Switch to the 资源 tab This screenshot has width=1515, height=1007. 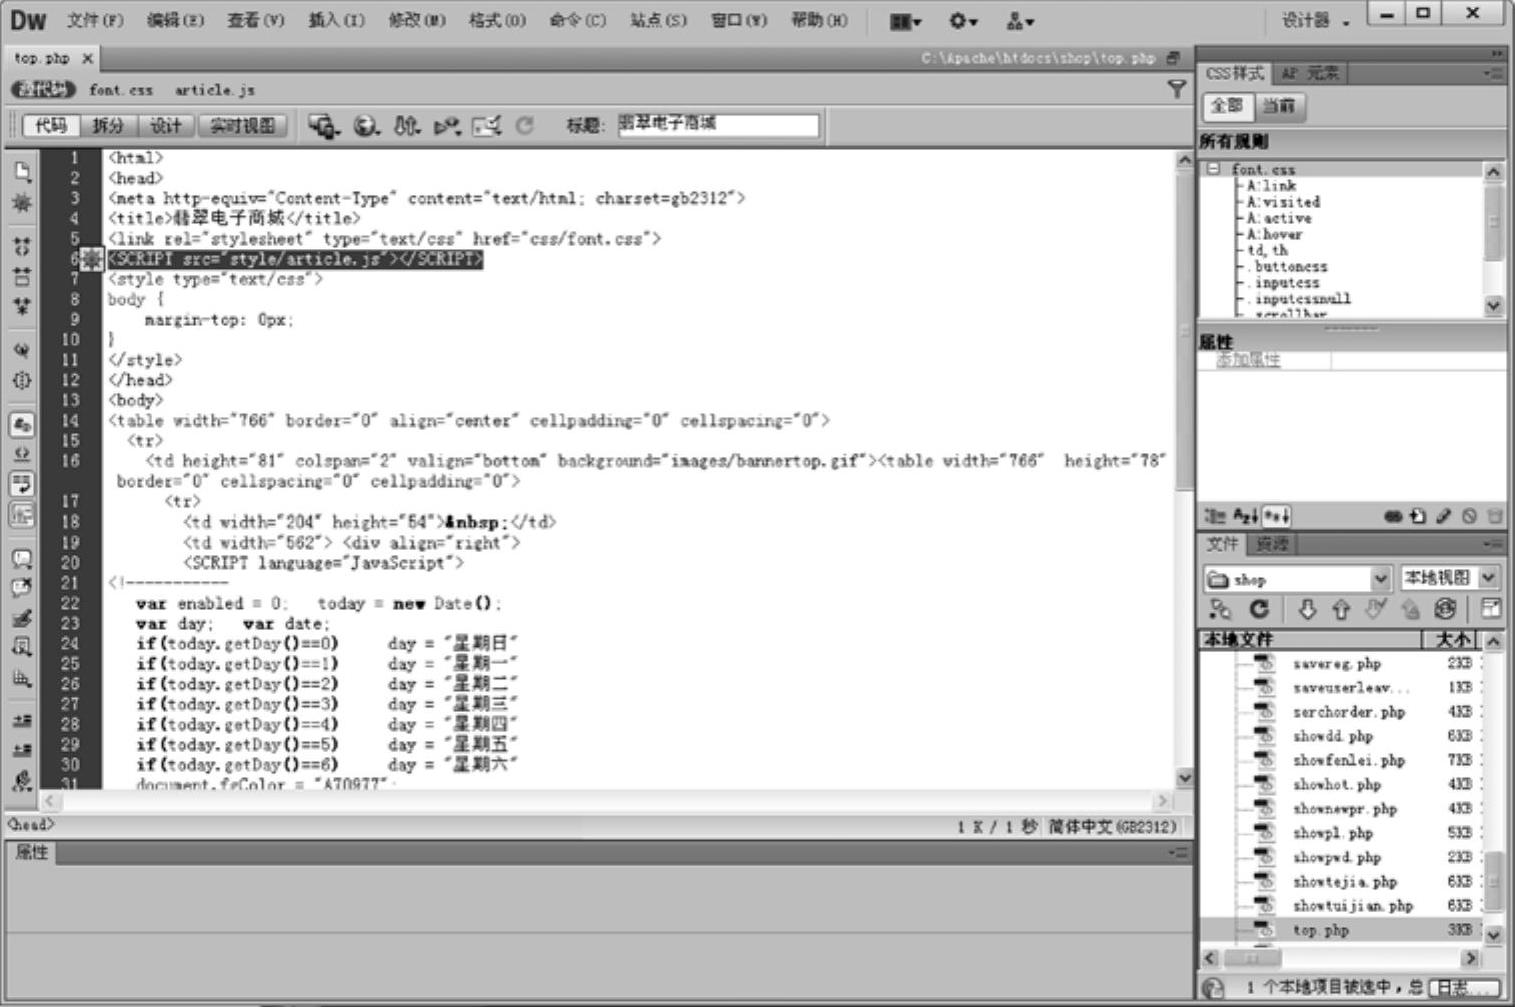pyautogui.click(x=1272, y=544)
